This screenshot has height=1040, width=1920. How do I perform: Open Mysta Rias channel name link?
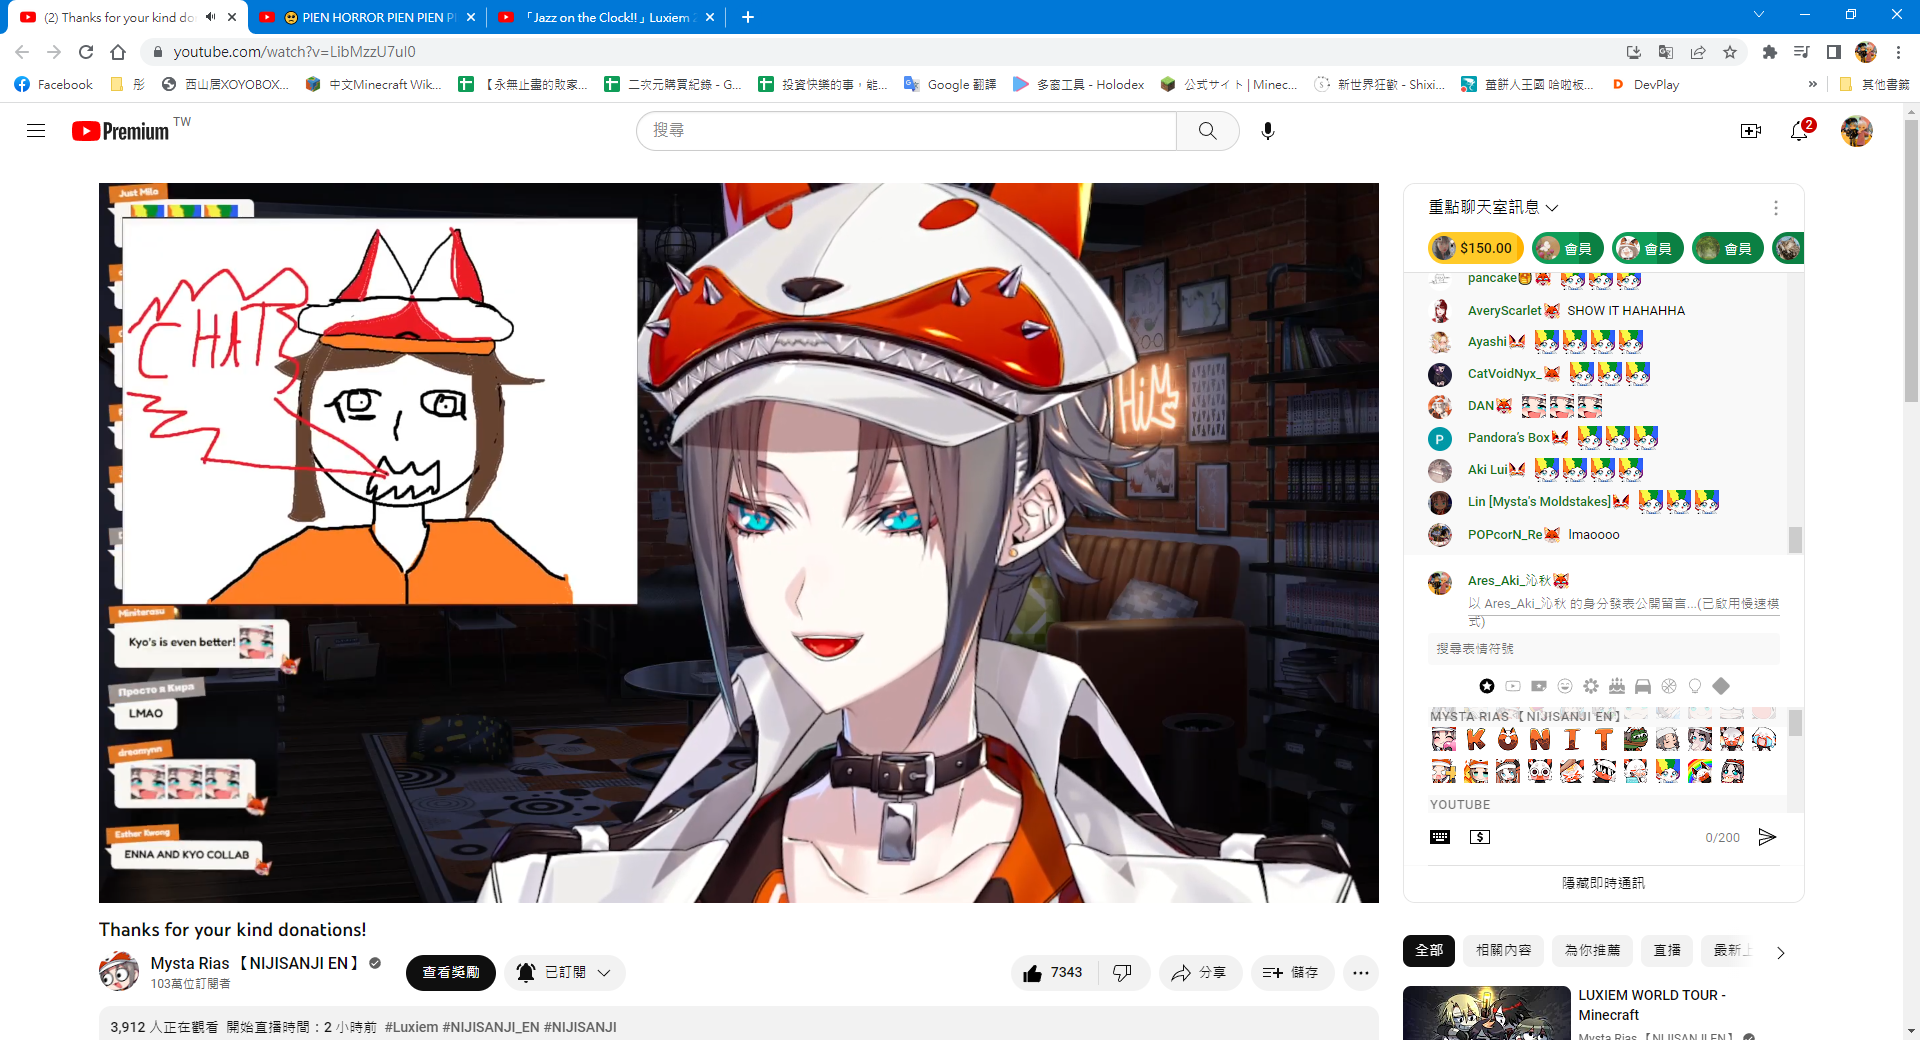coord(255,963)
